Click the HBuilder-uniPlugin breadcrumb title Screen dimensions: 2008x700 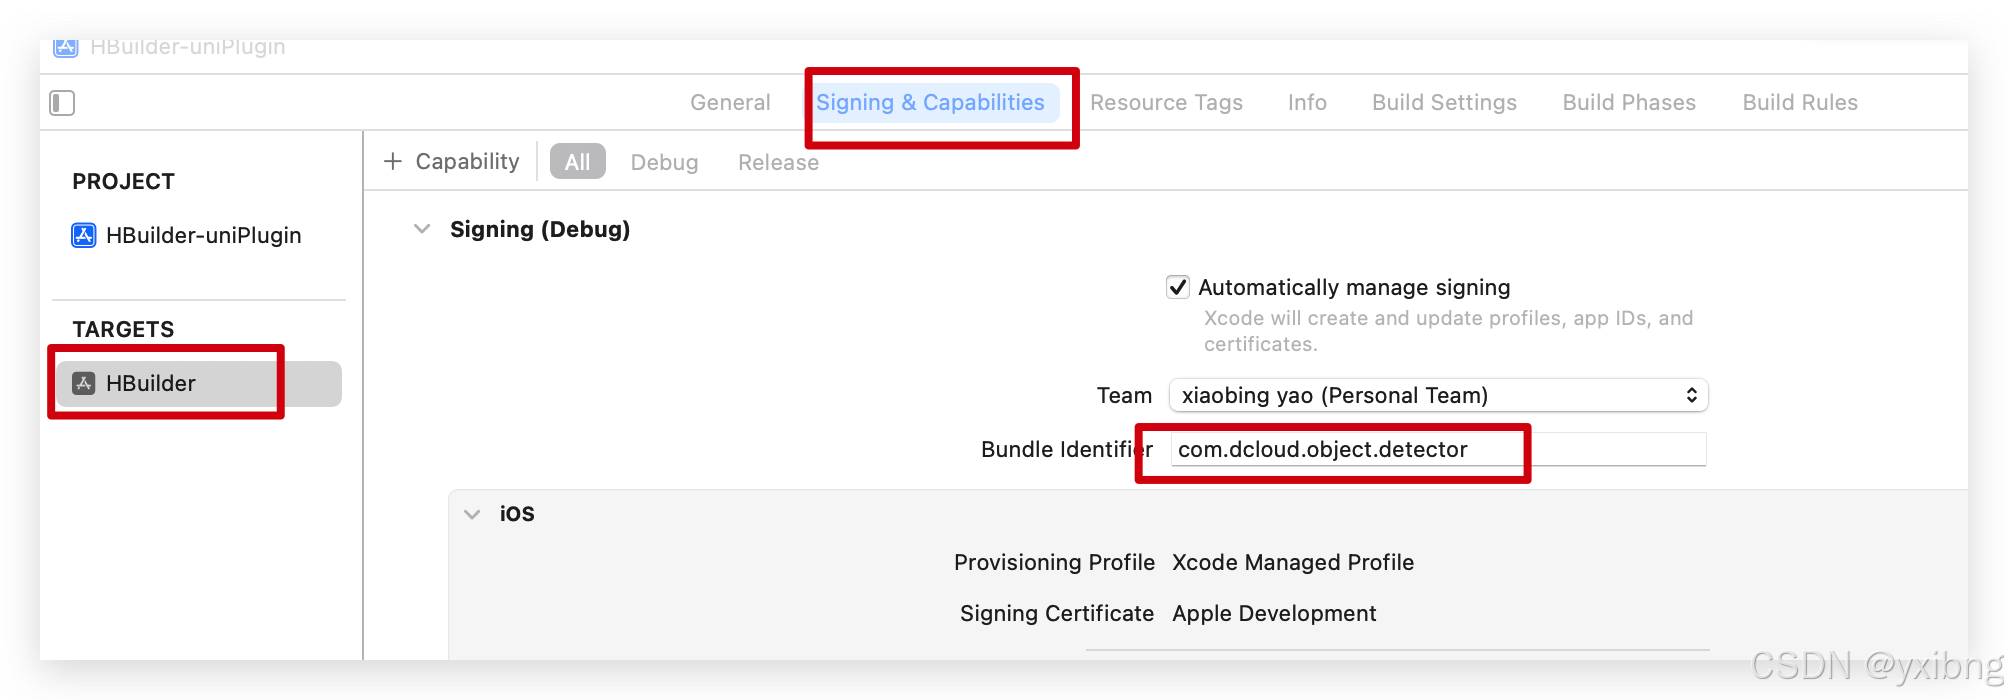point(187,47)
